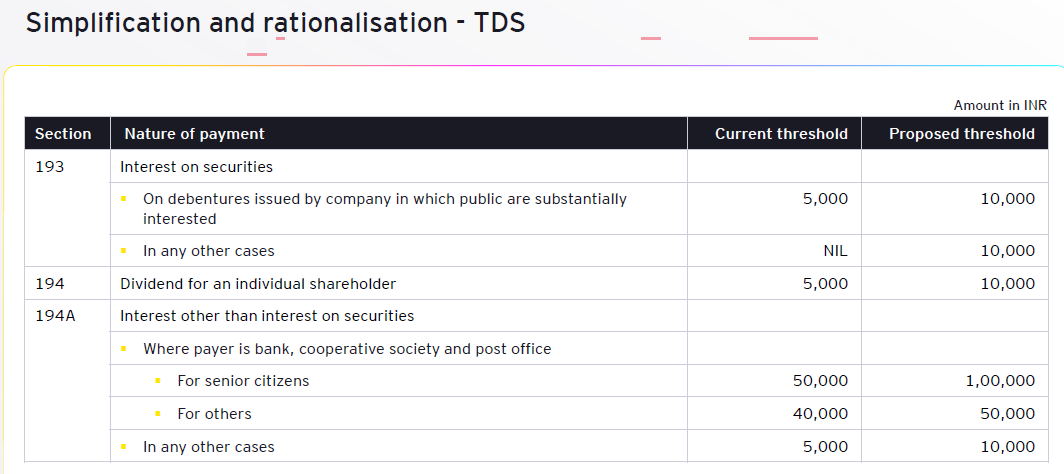Screen dimensions: 1064x474
Task: Click the Simplification and rationalisation title
Action: pyautogui.click(x=275, y=22)
